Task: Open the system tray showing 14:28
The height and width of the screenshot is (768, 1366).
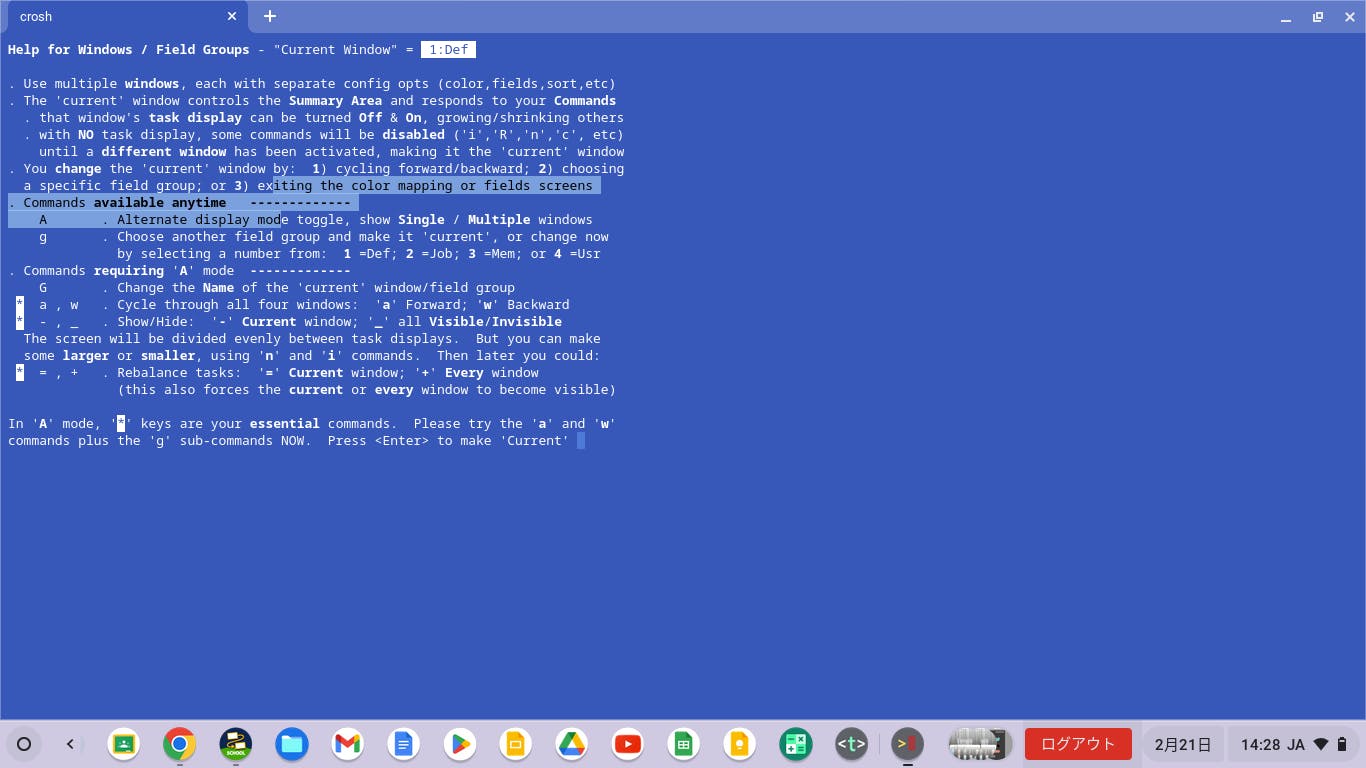Action: [1291, 744]
